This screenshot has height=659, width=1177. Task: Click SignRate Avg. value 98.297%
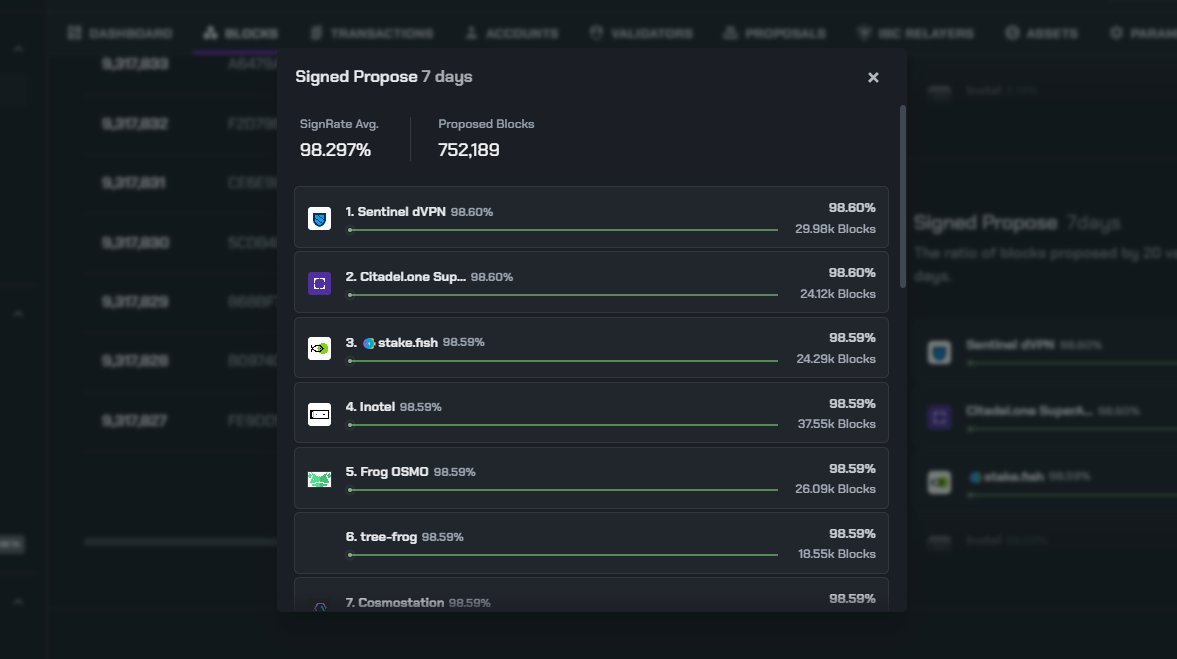tap(336, 150)
